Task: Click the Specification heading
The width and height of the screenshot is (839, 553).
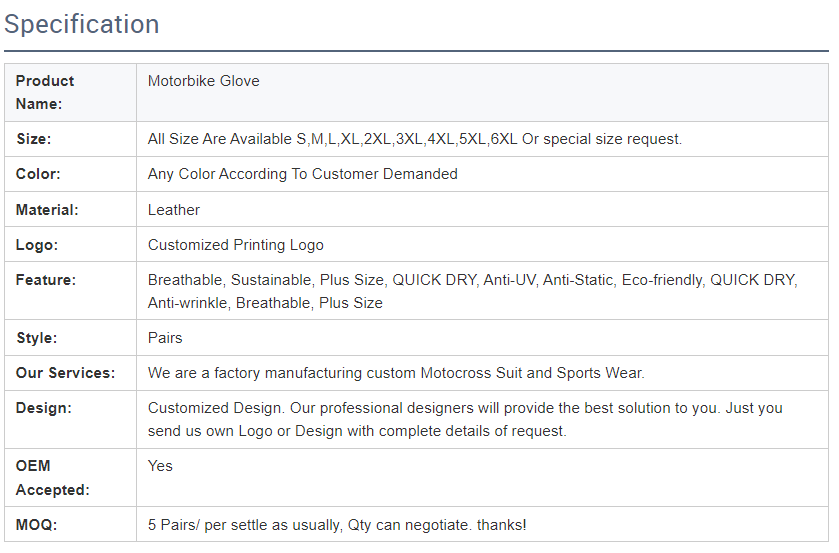Action: [x=82, y=24]
